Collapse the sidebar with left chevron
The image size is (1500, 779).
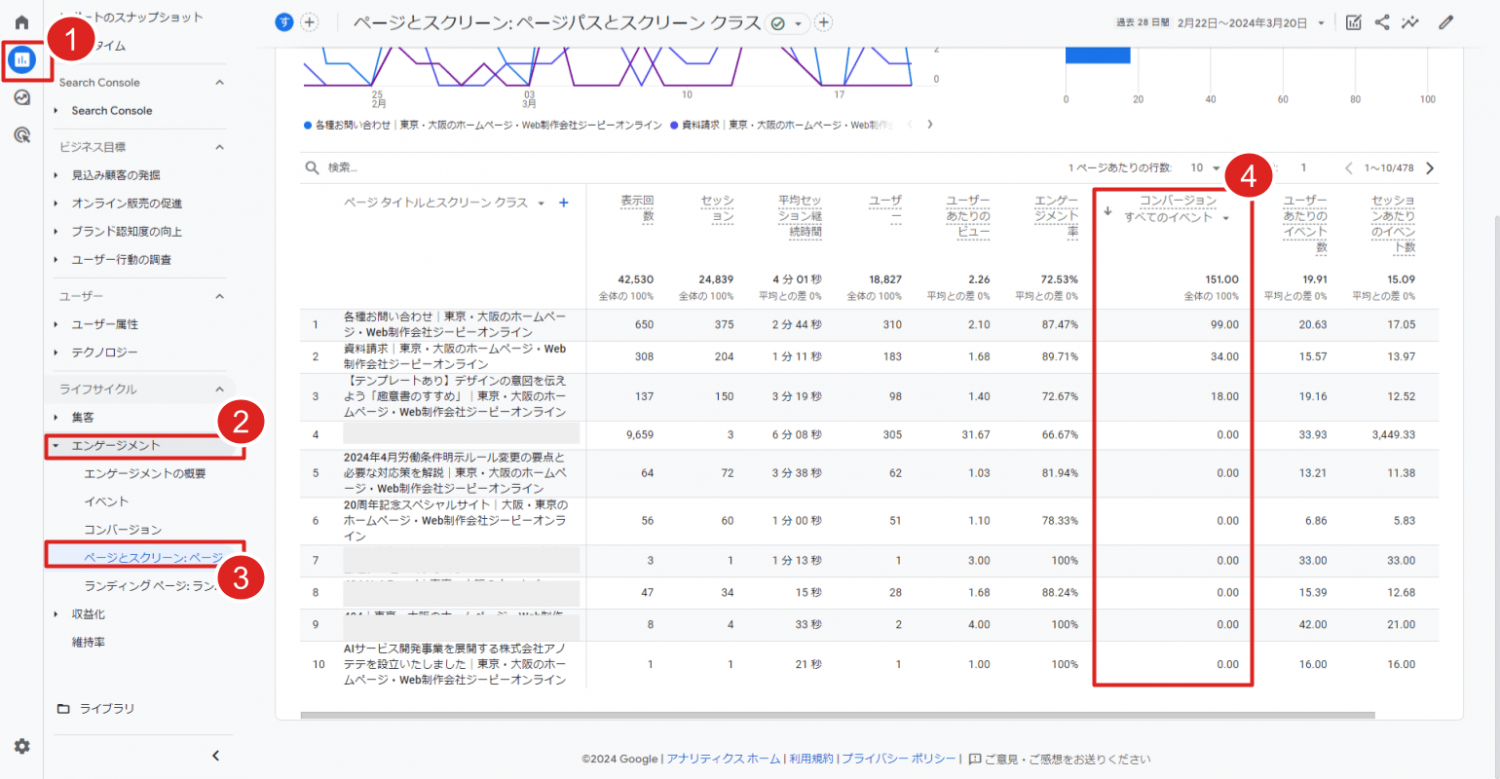216,755
